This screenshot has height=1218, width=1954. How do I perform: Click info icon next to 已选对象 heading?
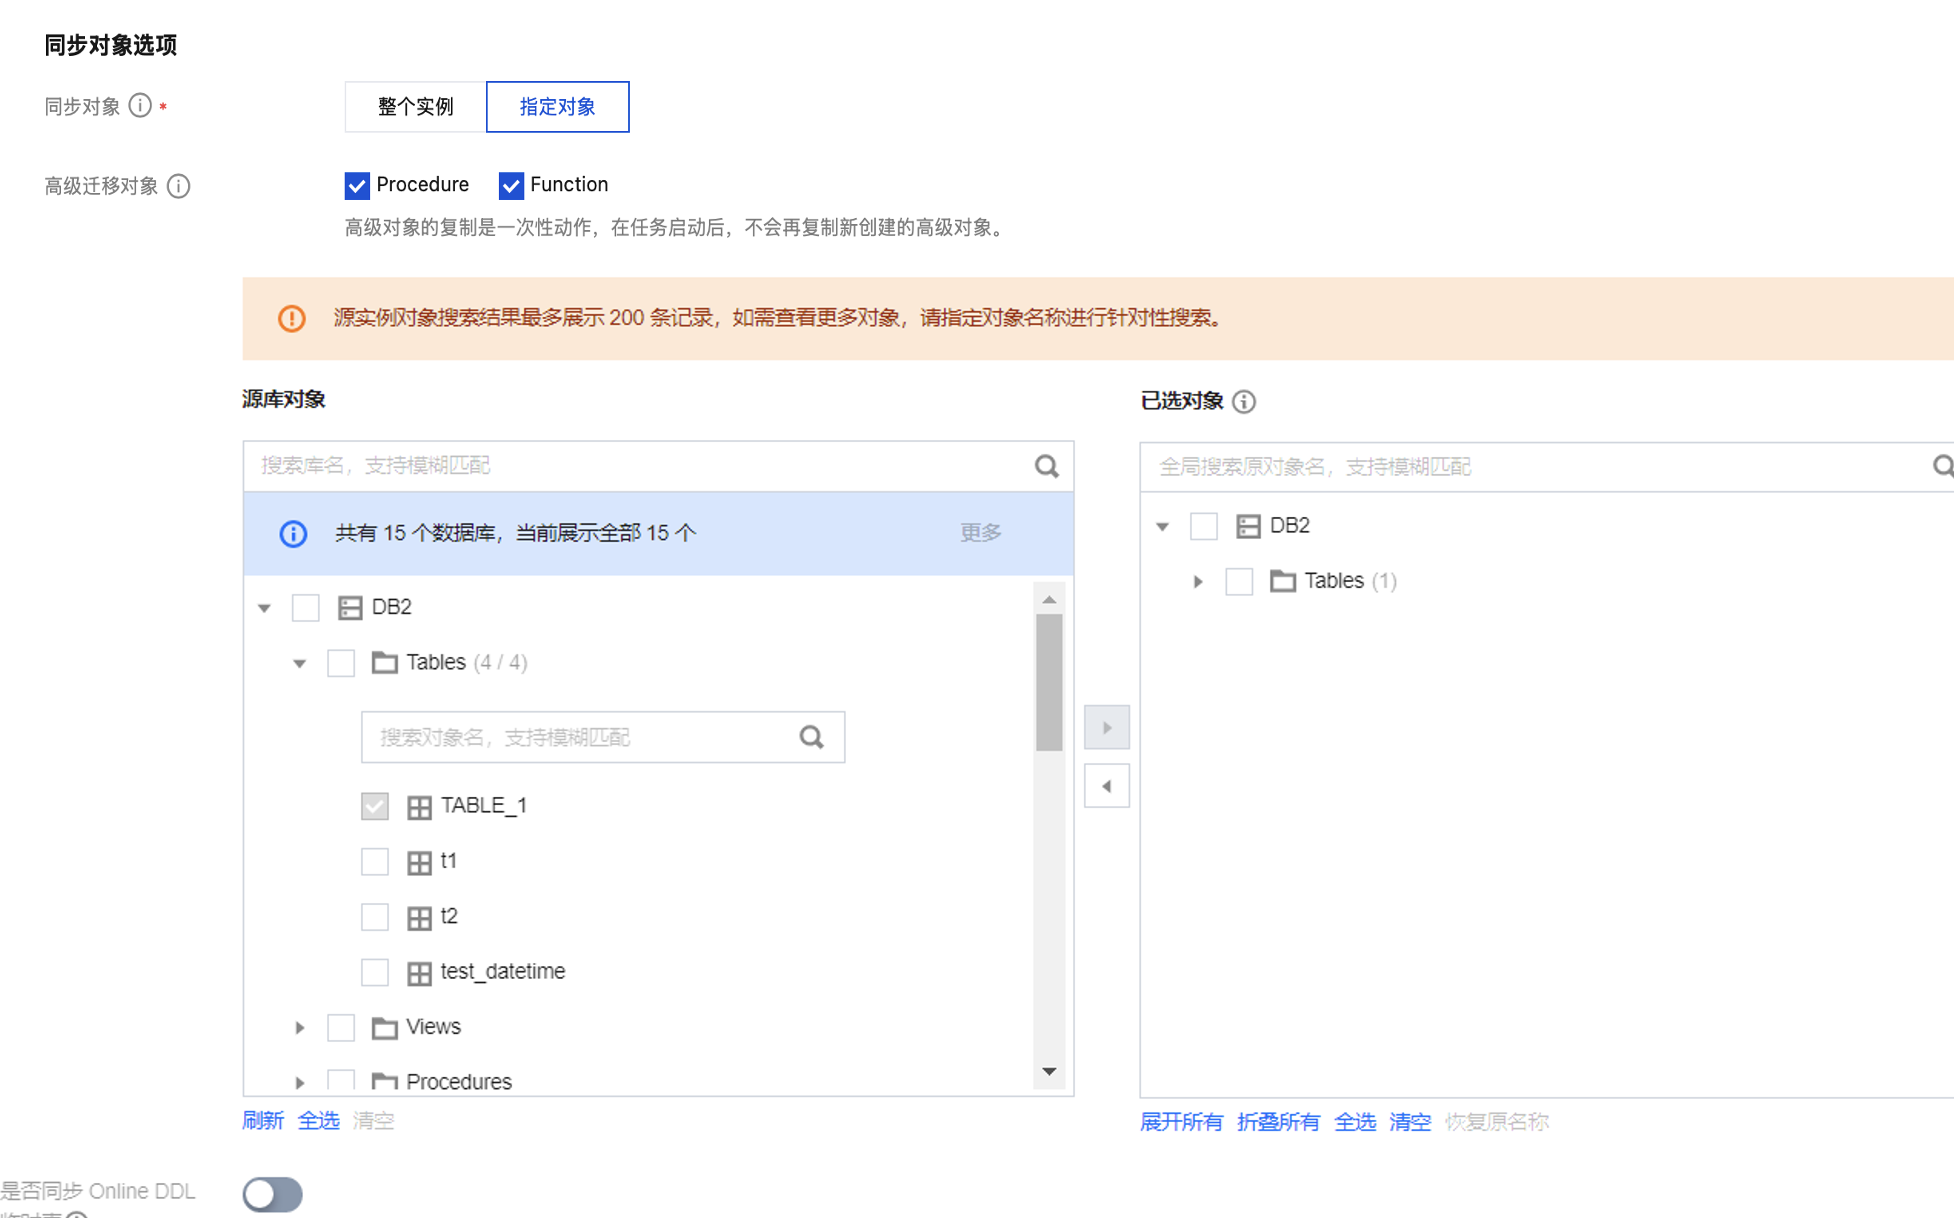point(1244,402)
